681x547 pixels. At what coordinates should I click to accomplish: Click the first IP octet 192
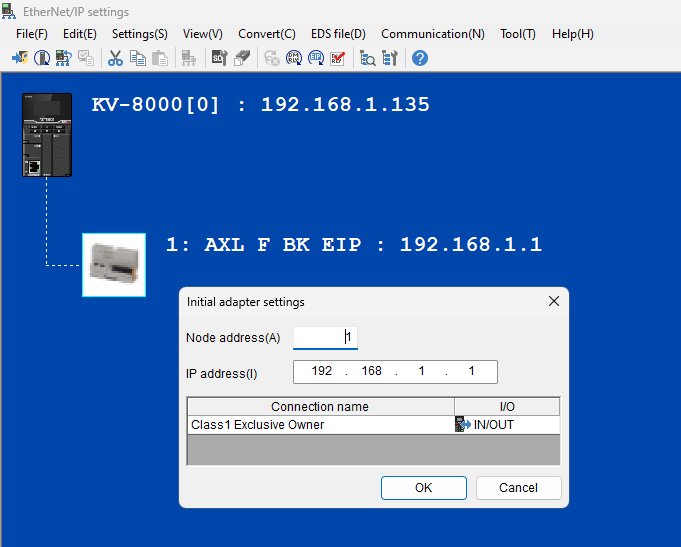[321, 371]
